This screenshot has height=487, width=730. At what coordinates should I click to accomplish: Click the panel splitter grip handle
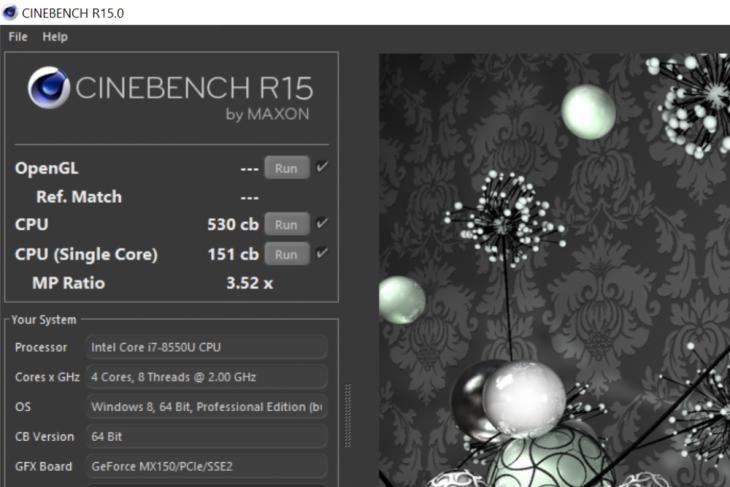[348, 416]
